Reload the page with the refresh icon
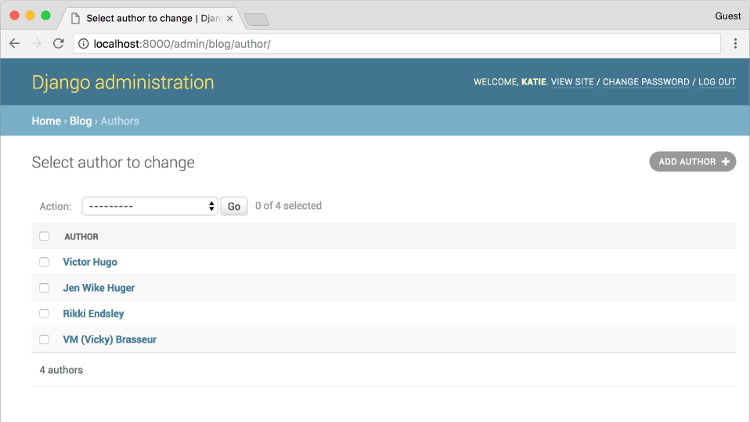The height and width of the screenshot is (422, 750). point(58,44)
